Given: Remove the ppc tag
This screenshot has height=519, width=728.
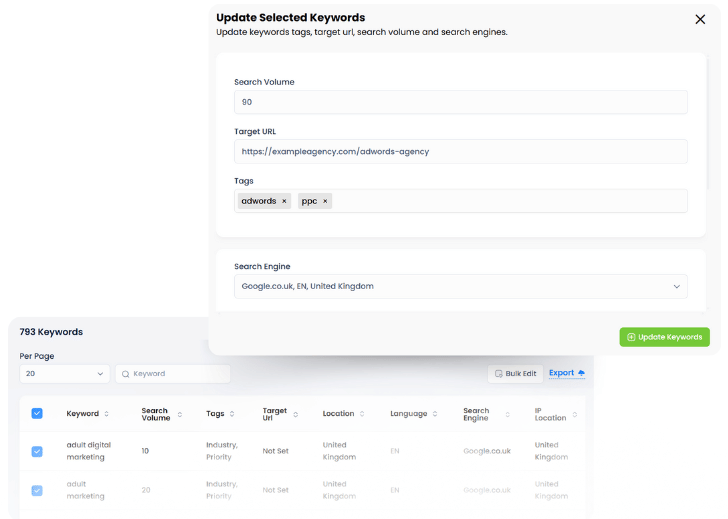Looking at the screenshot, I should [325, 201].
